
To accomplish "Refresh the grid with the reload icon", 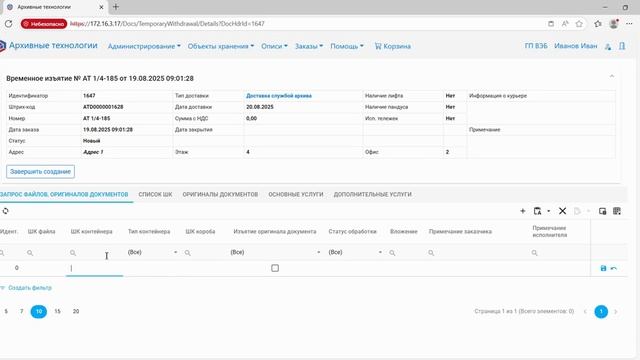I will point(5,211).
